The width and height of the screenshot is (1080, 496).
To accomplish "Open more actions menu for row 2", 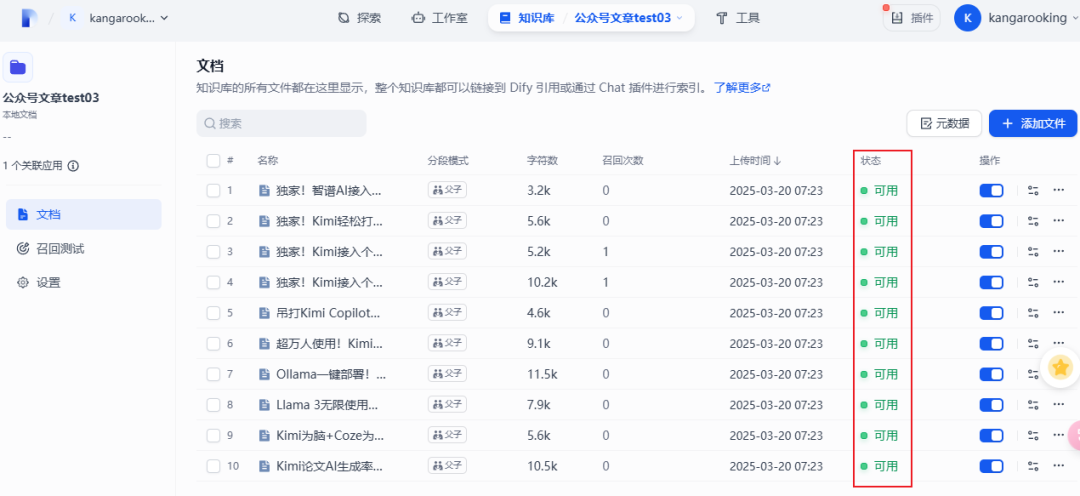I will [x=1059, y=221].
